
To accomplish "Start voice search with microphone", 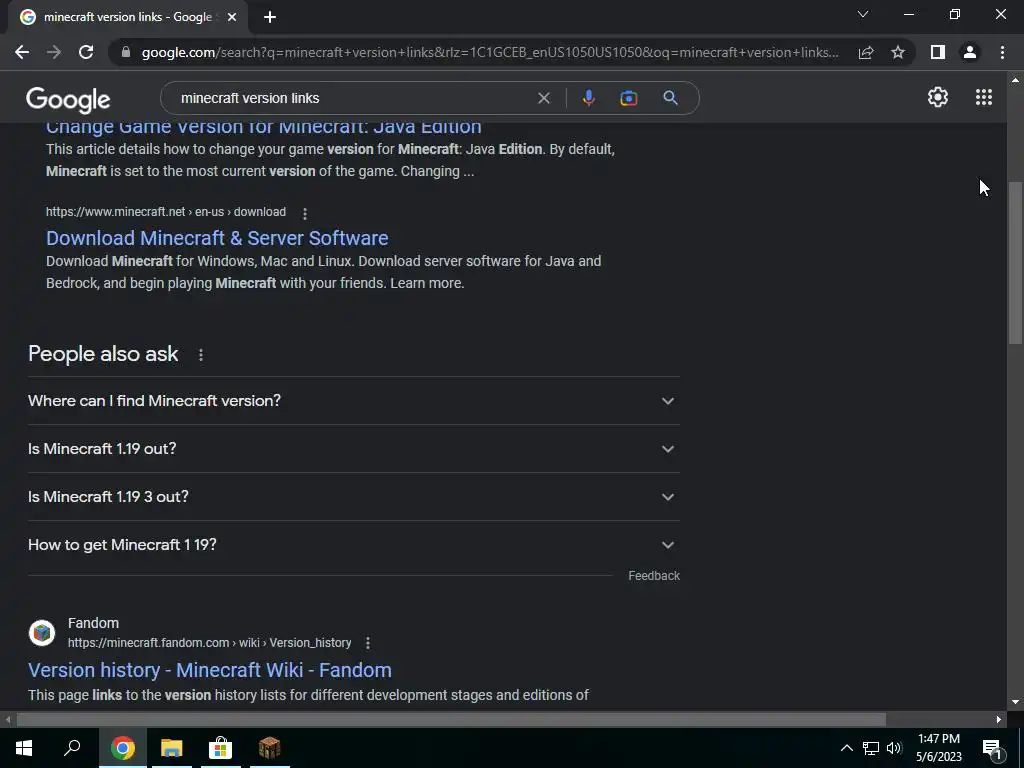I will click(588, 98).
